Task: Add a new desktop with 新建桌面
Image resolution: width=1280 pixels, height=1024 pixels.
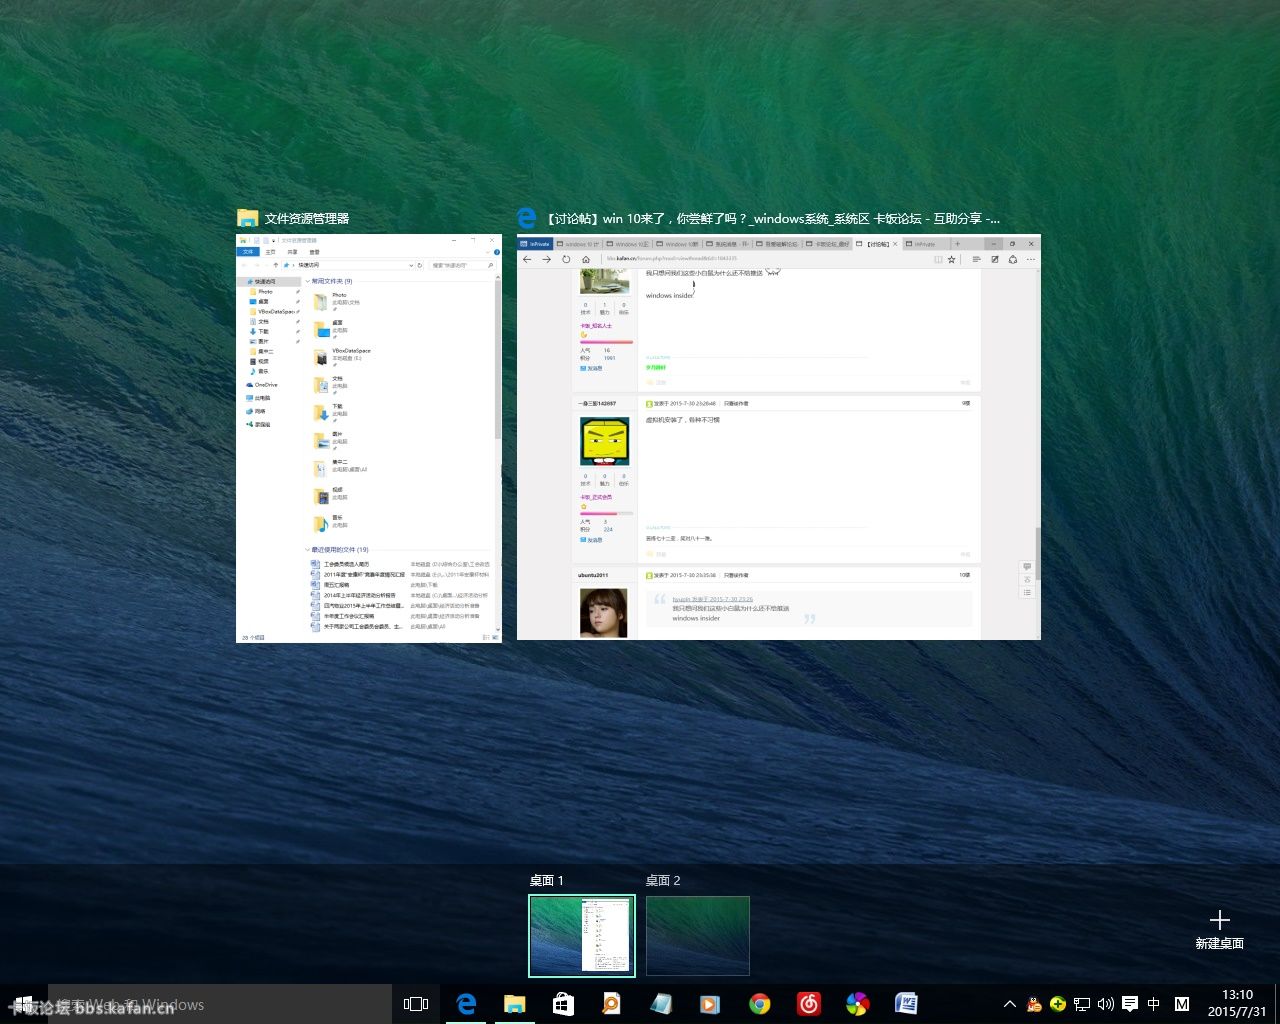Action: [x=1219, y=929]
